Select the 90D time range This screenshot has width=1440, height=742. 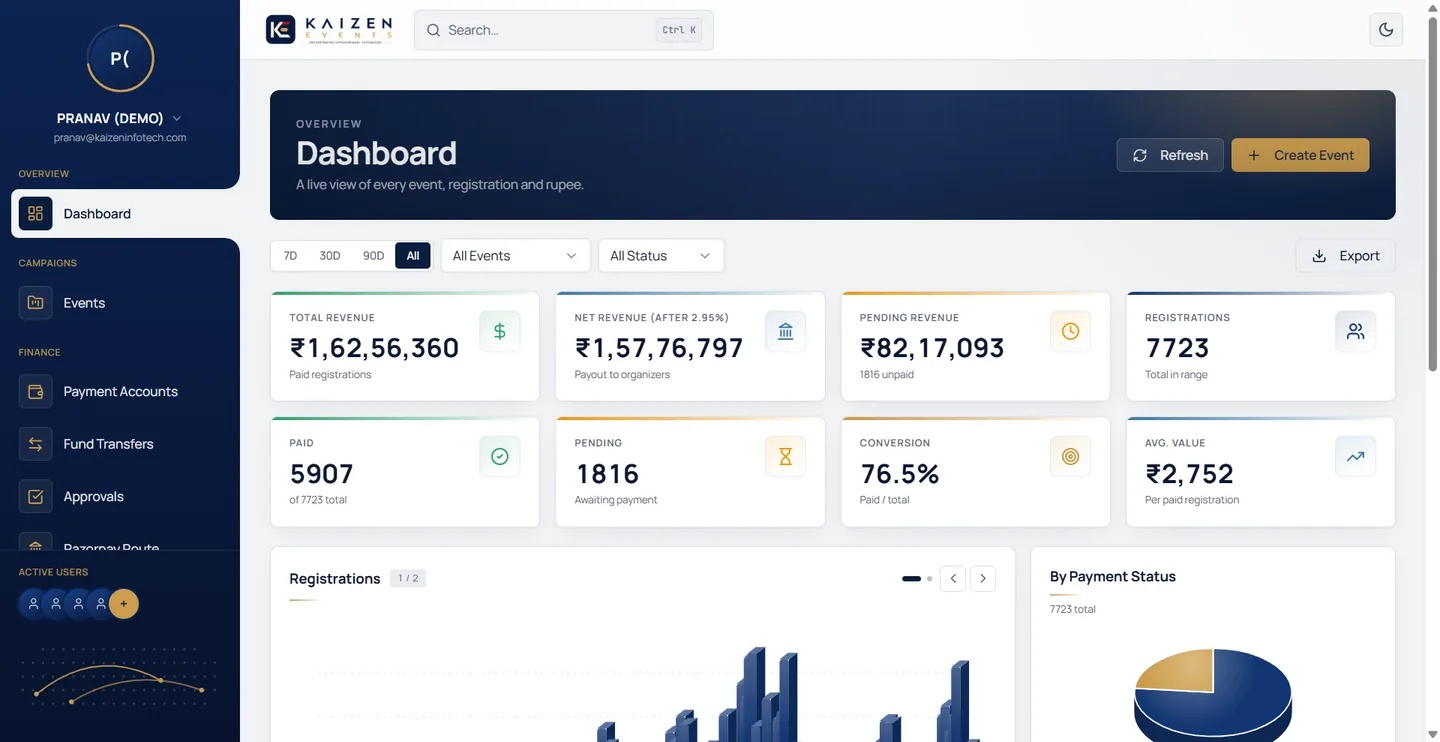(x=373, y=256)
